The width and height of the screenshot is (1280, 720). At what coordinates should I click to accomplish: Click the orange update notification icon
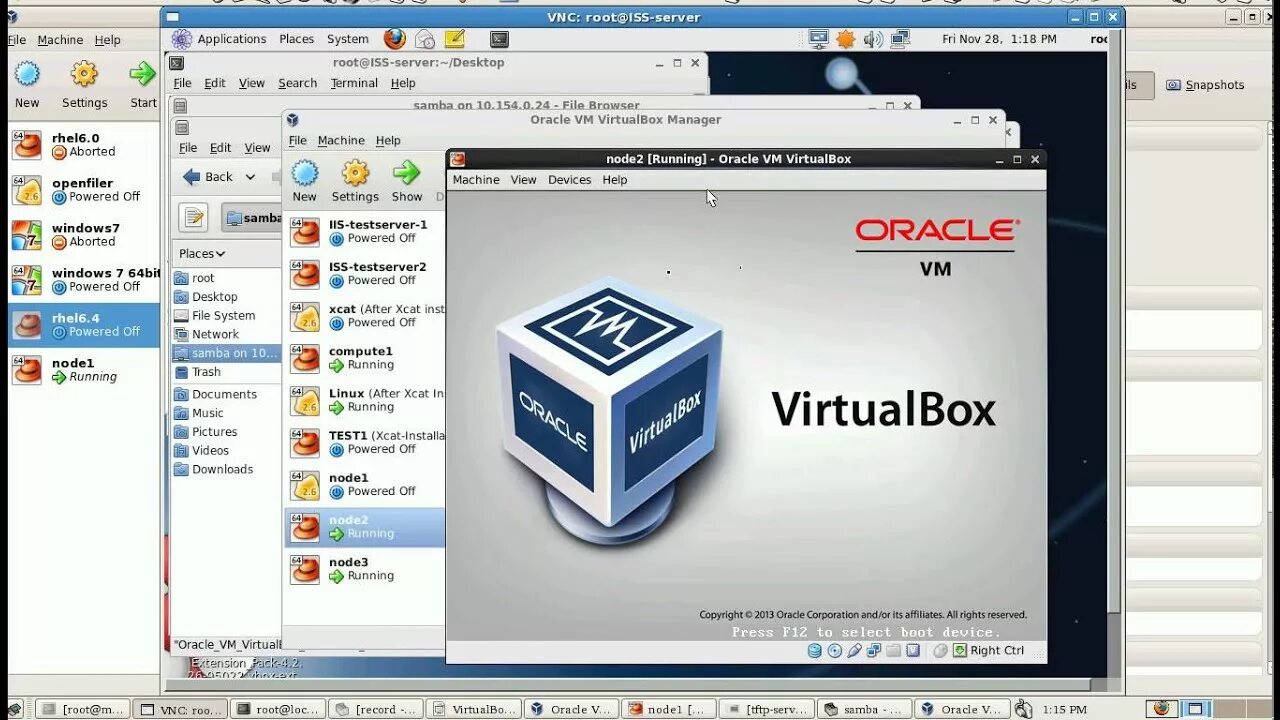[x=846, y=39]
